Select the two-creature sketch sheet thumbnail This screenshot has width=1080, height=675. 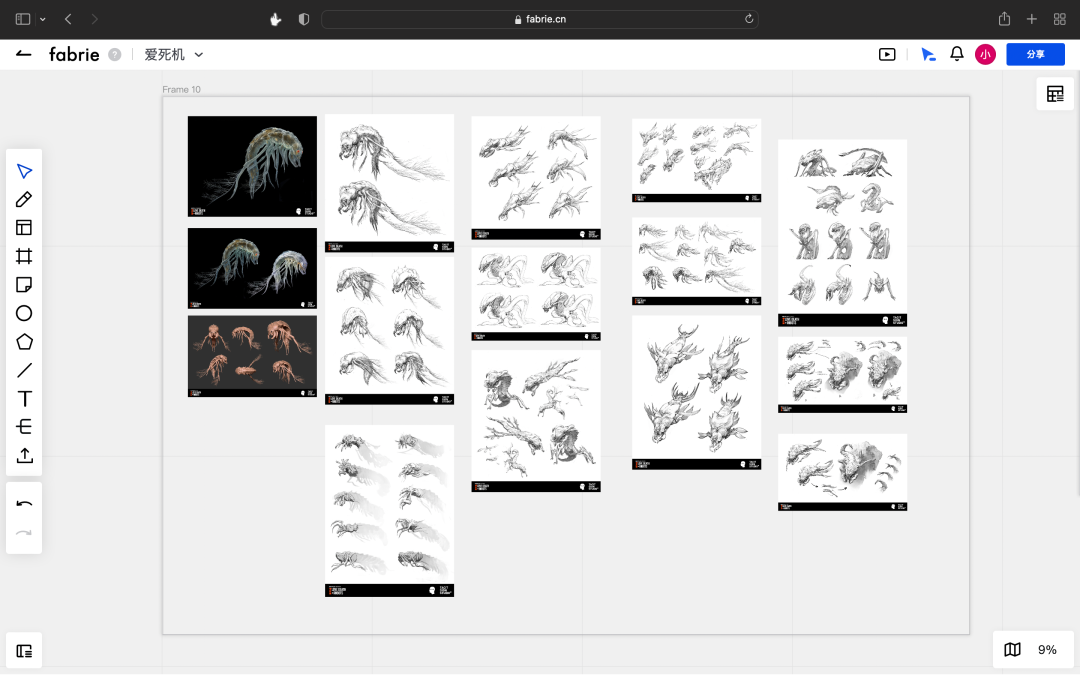point(389,183)
